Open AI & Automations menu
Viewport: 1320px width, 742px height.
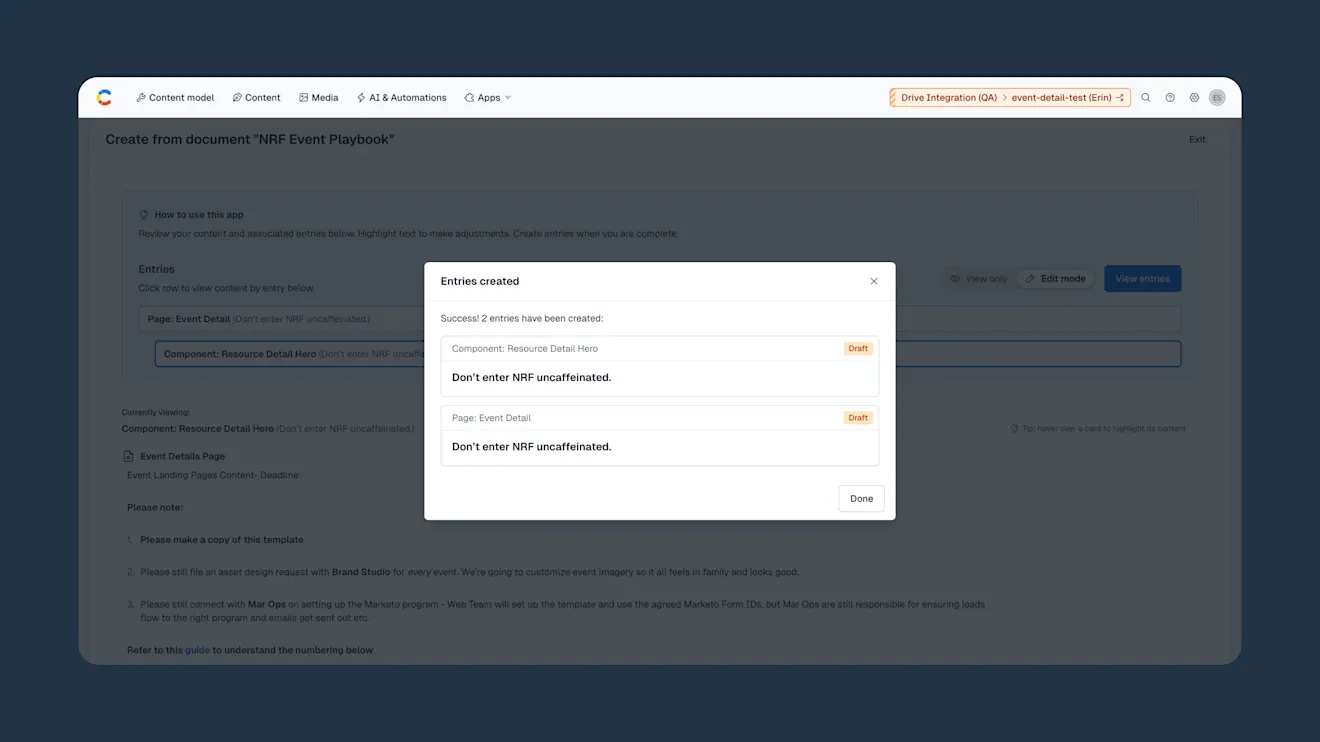click(401, 98)
